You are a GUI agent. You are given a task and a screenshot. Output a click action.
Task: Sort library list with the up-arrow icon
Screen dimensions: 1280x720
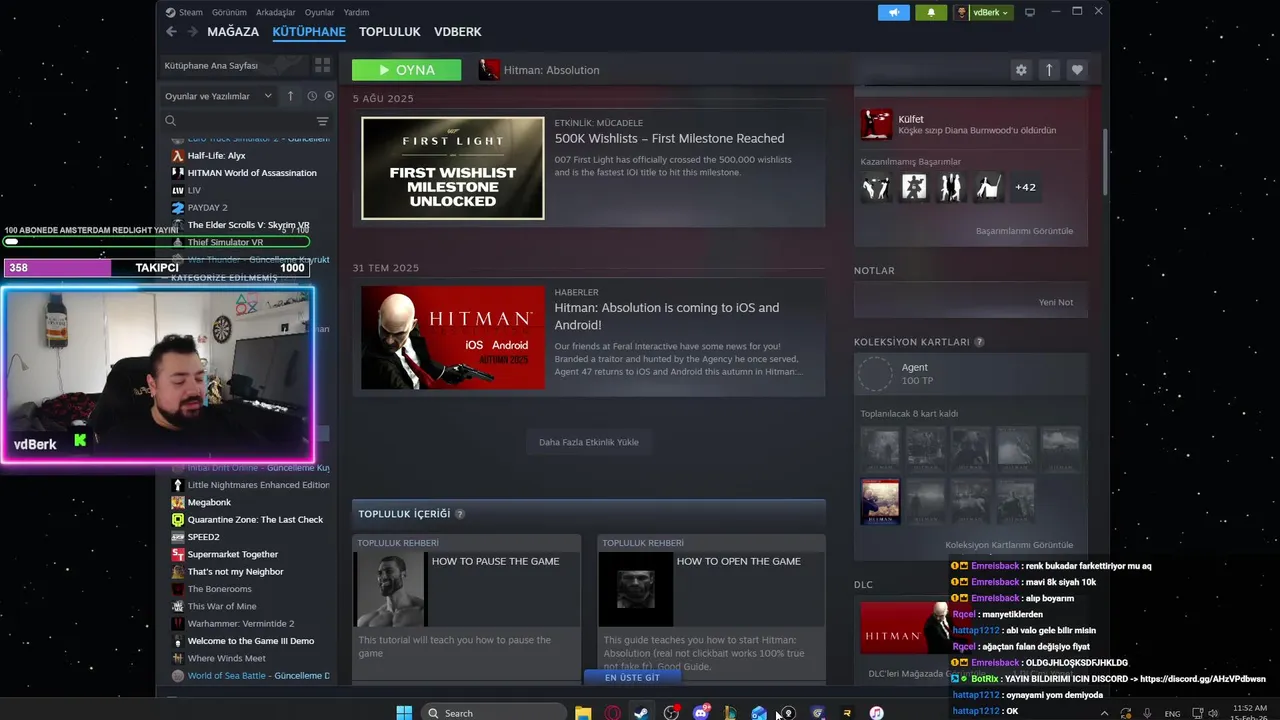tap(290, 96)
